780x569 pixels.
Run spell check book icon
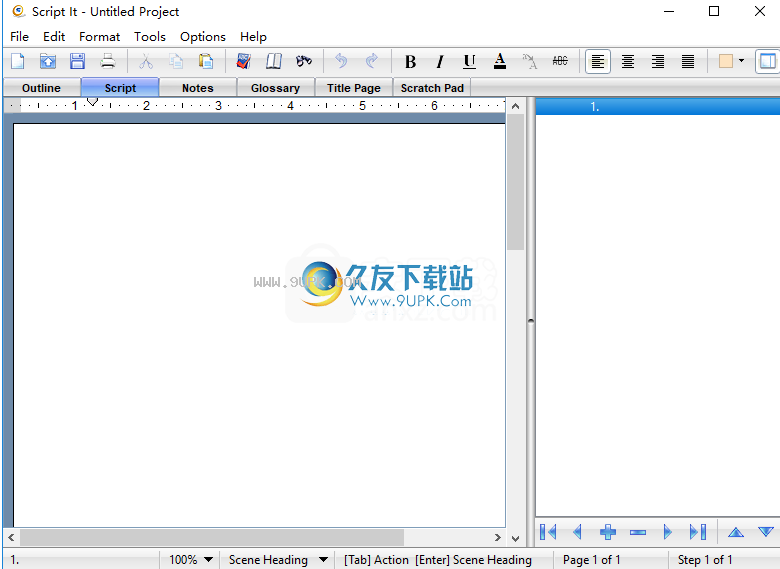pos(244,62)
